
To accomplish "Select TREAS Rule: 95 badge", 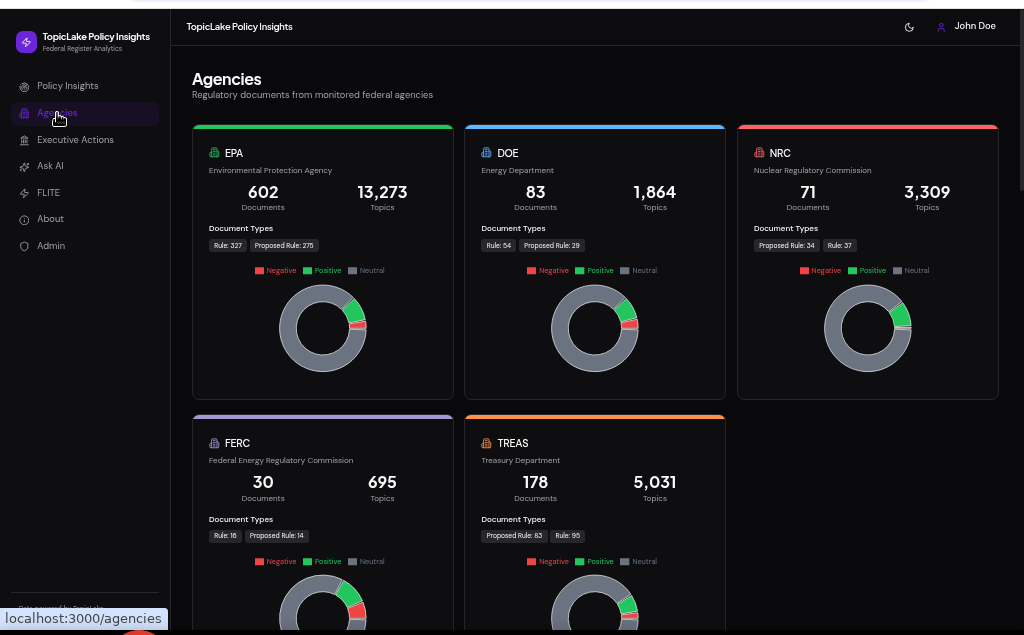I will [x=568, y=536].
